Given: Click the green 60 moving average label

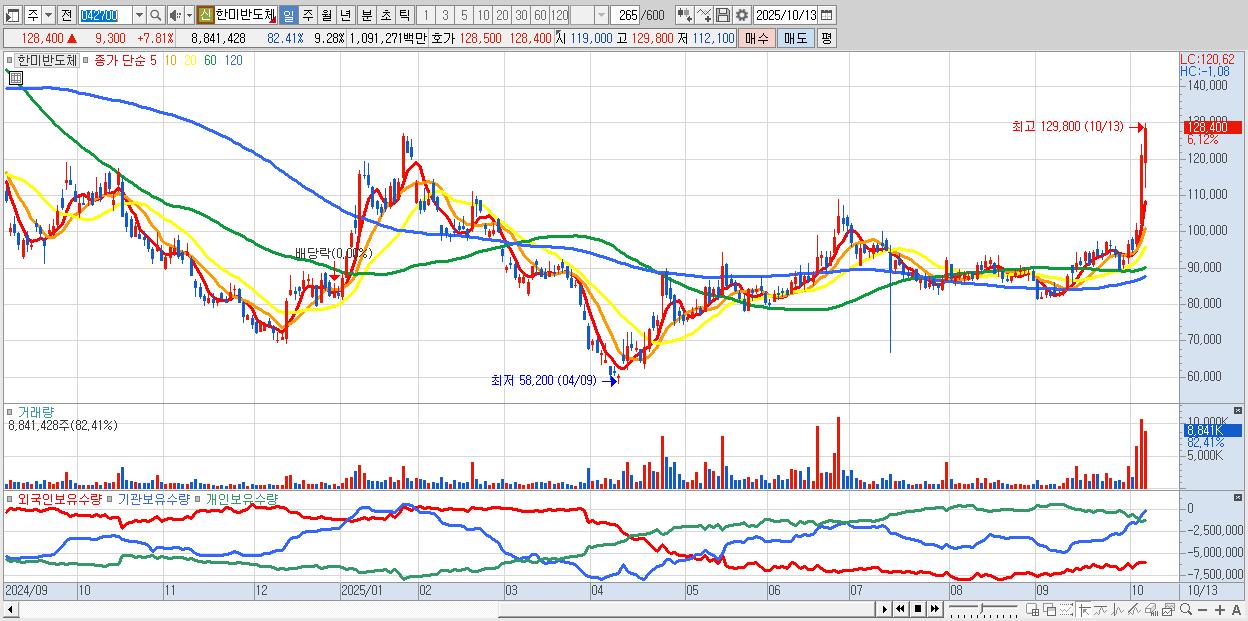Looking at the screenshot, I should [210, 60].
